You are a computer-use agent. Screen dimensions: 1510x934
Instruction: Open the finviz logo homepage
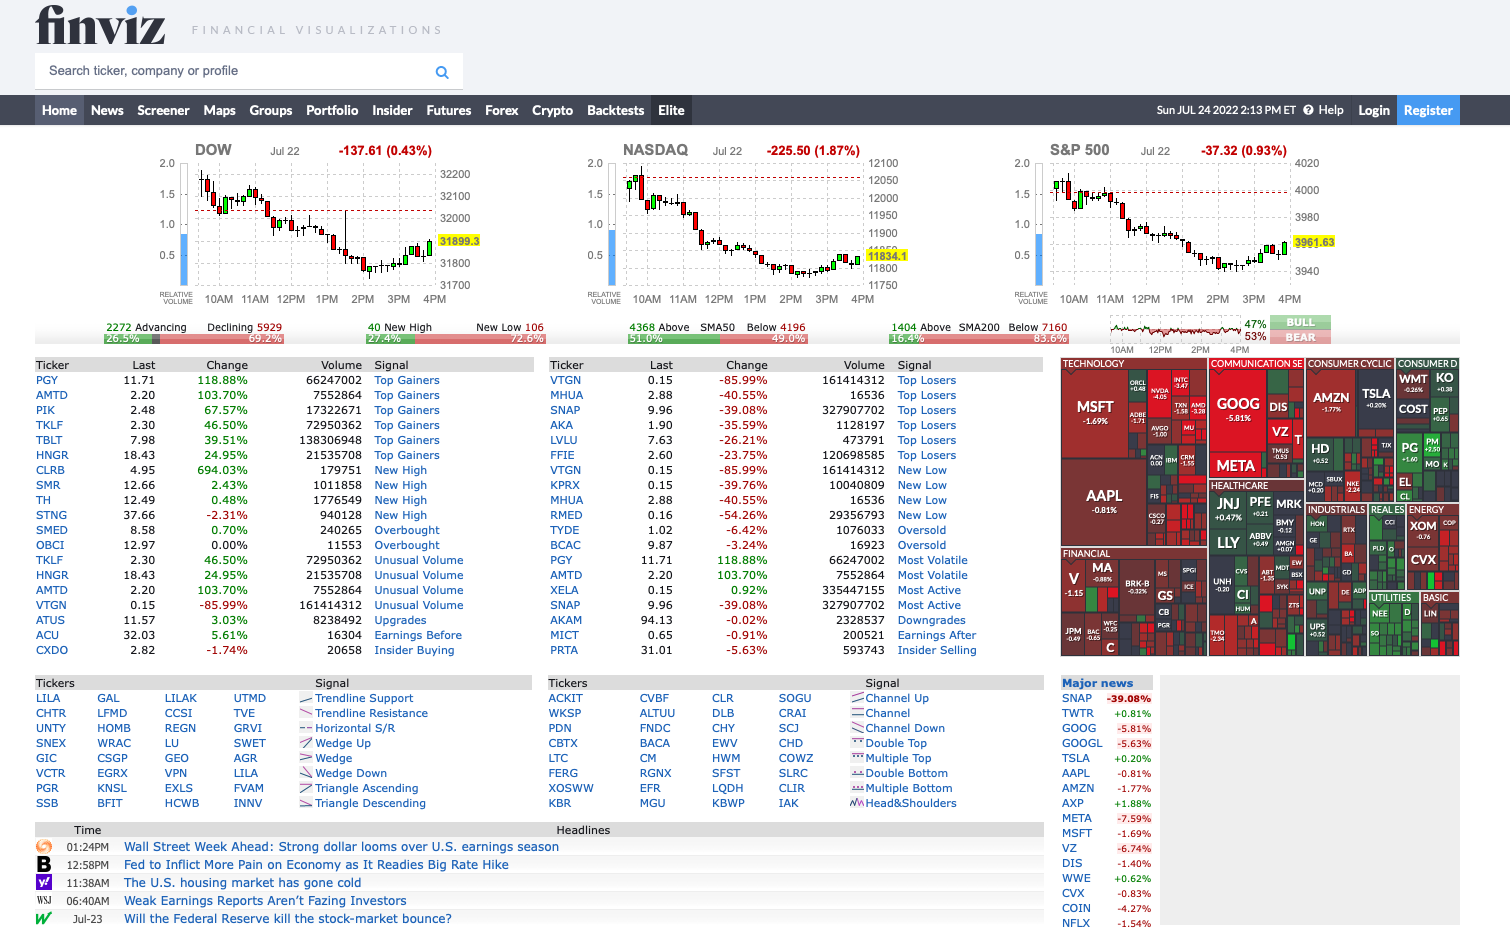(x=100, y=25)
